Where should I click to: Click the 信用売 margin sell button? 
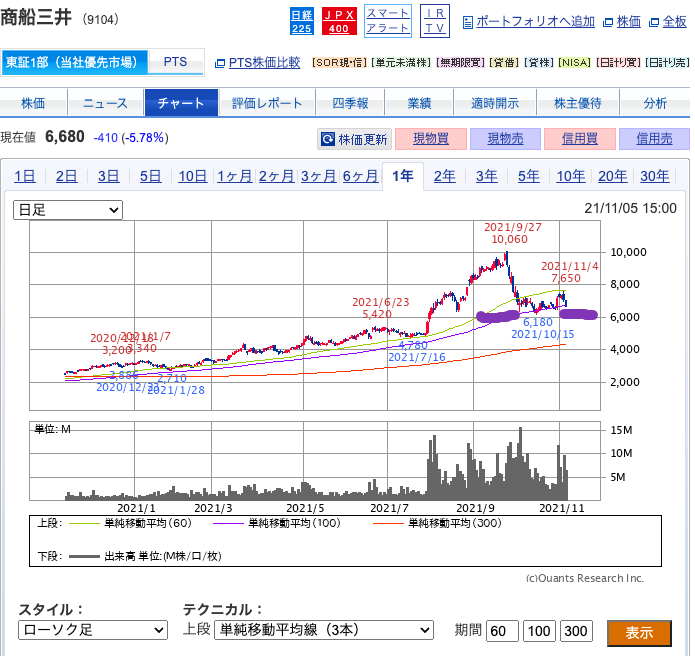click(x=654, y=139)
